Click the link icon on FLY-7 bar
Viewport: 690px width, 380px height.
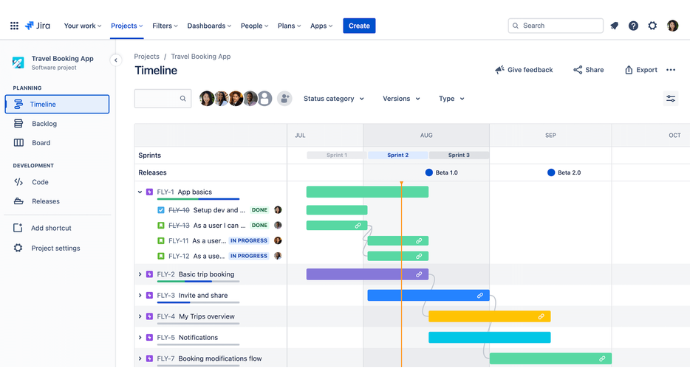602,358
